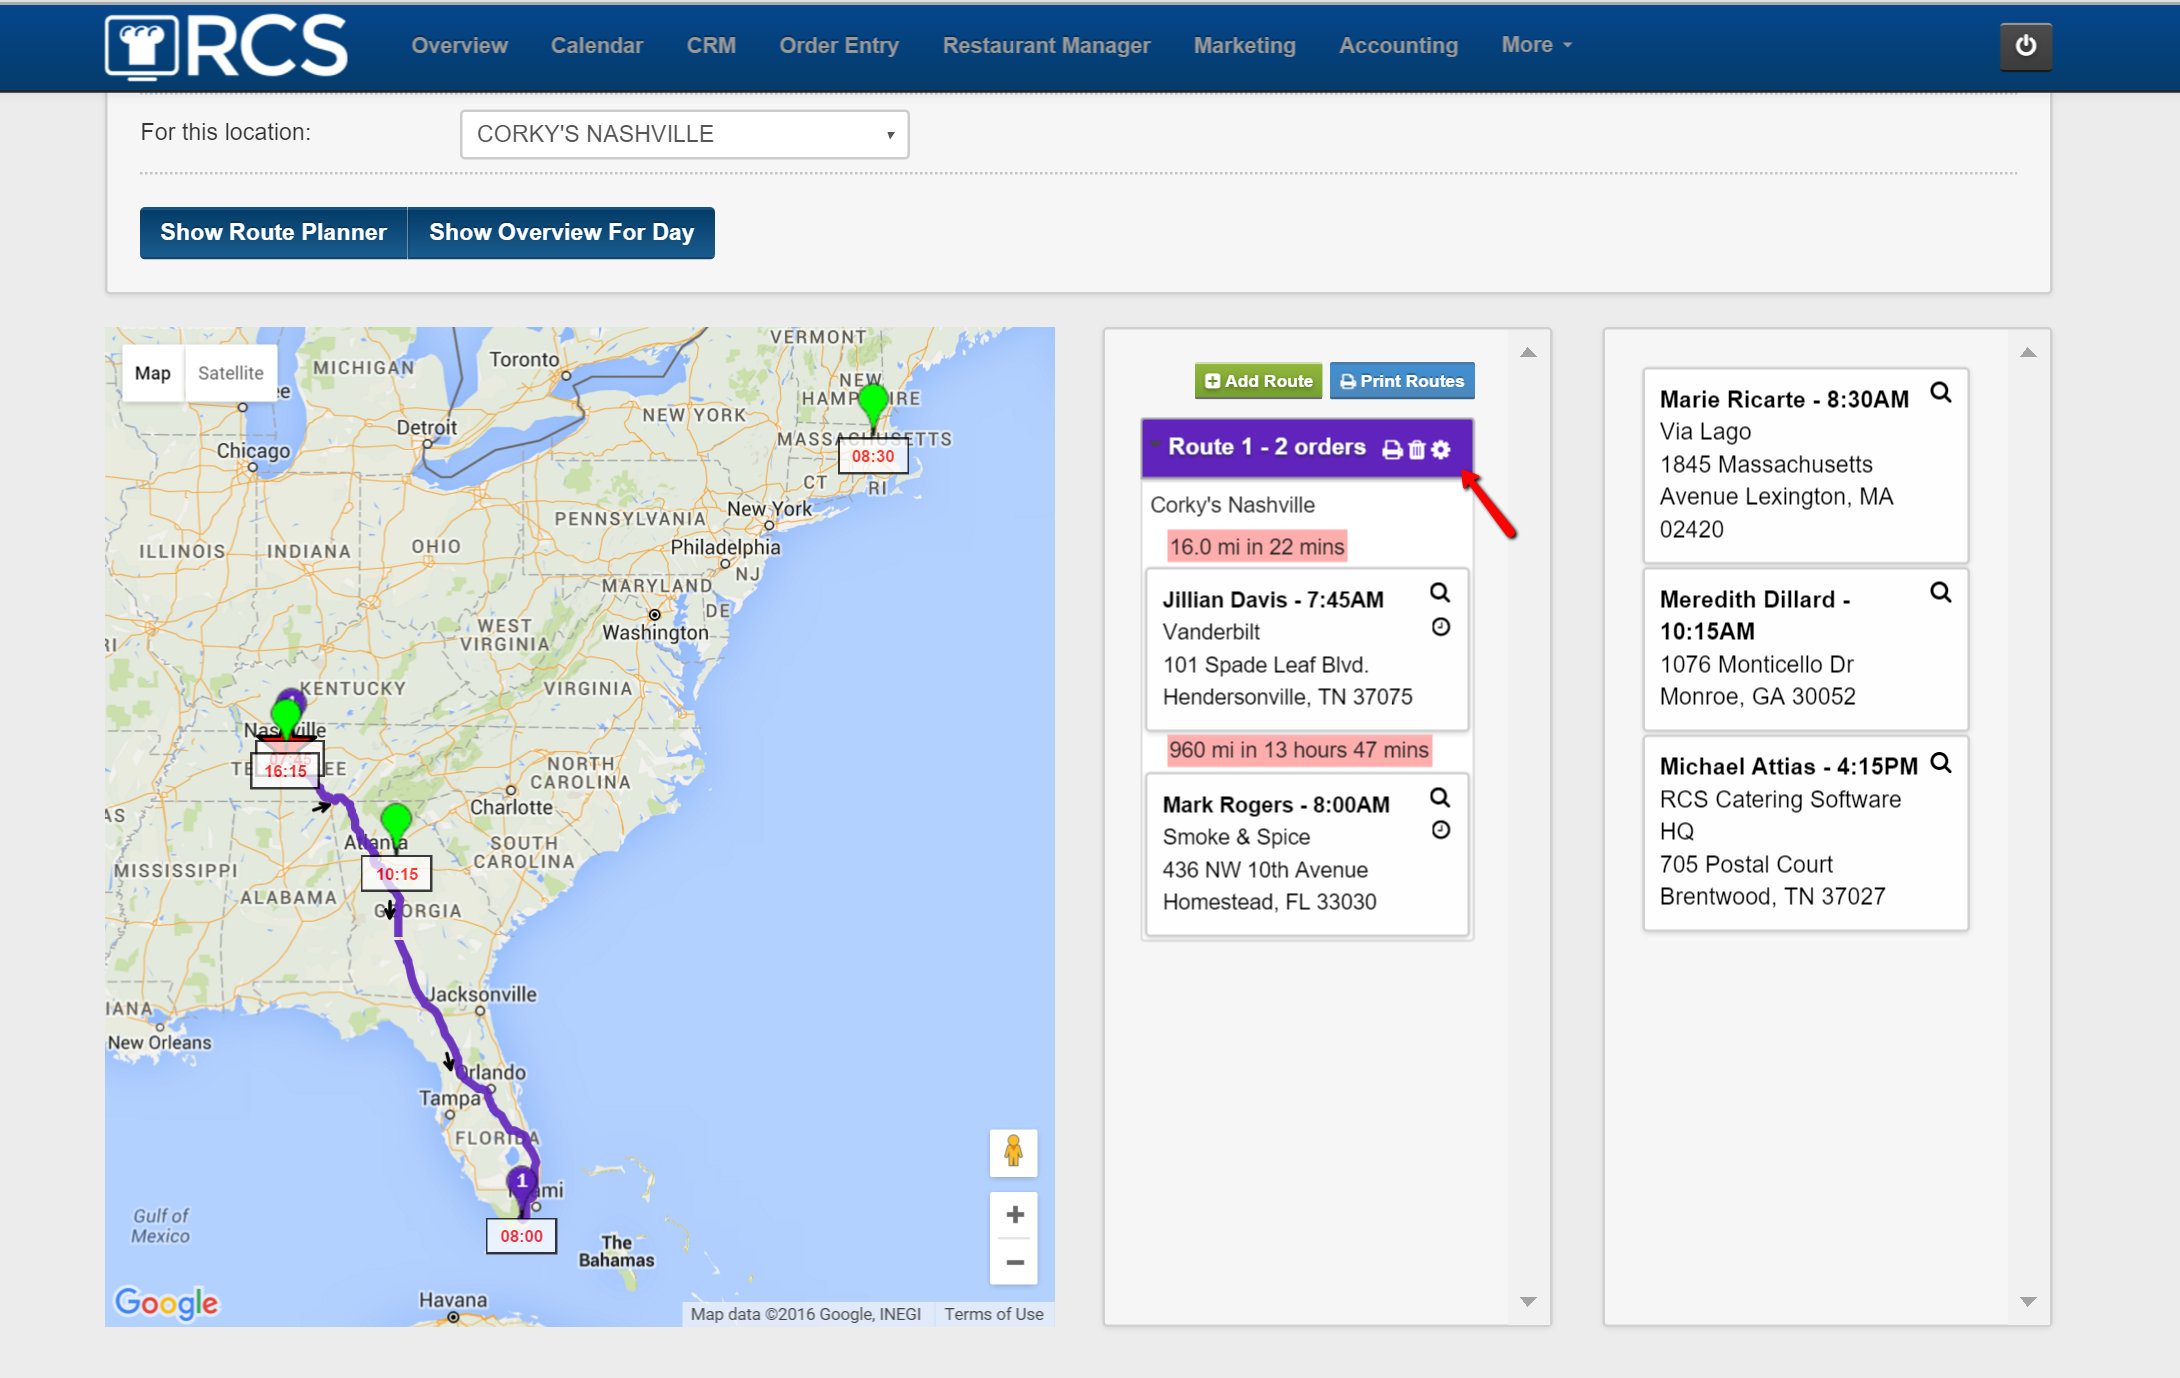Collapse the Route 1 header triangle
This screenshot has width=2180, height=1378.
coord(1155,444)
